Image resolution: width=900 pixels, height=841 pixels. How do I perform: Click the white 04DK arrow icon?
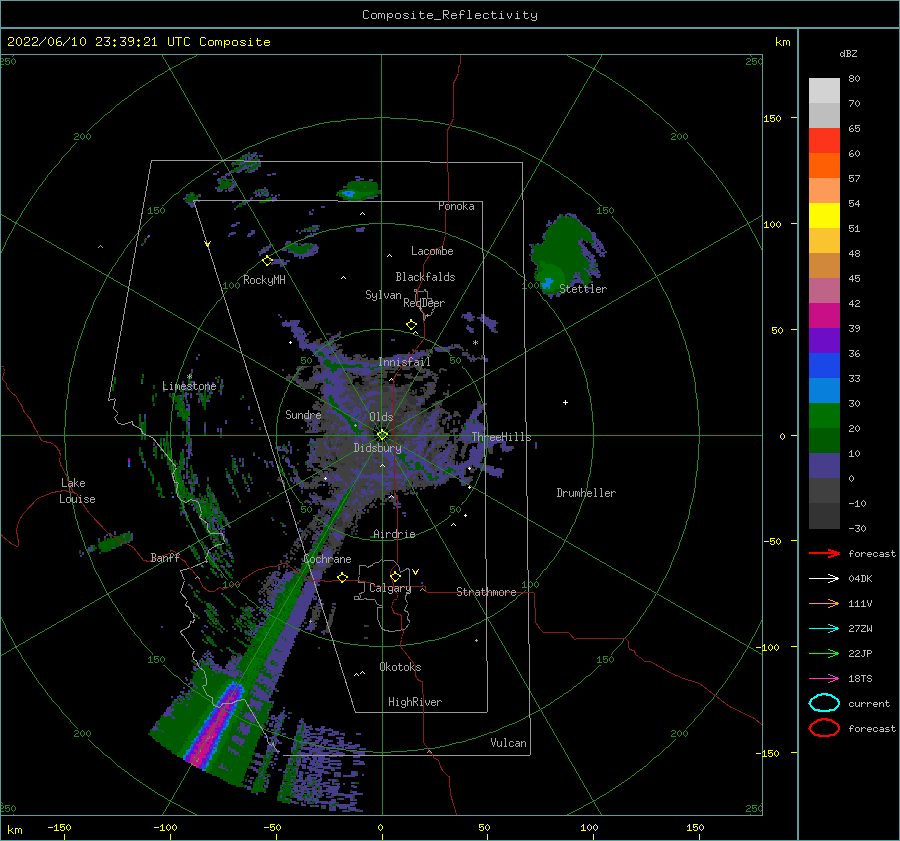coord(824,578)
